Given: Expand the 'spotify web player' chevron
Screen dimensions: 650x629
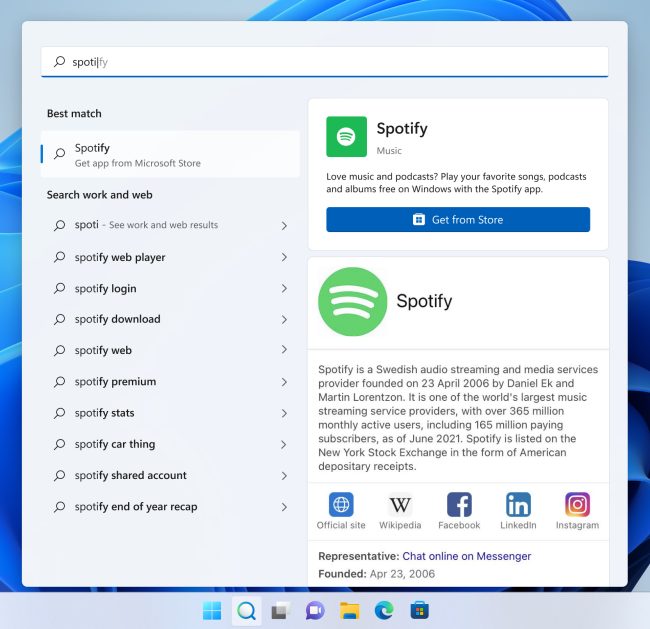Looking at the screenshot, I should coord(284,257).
